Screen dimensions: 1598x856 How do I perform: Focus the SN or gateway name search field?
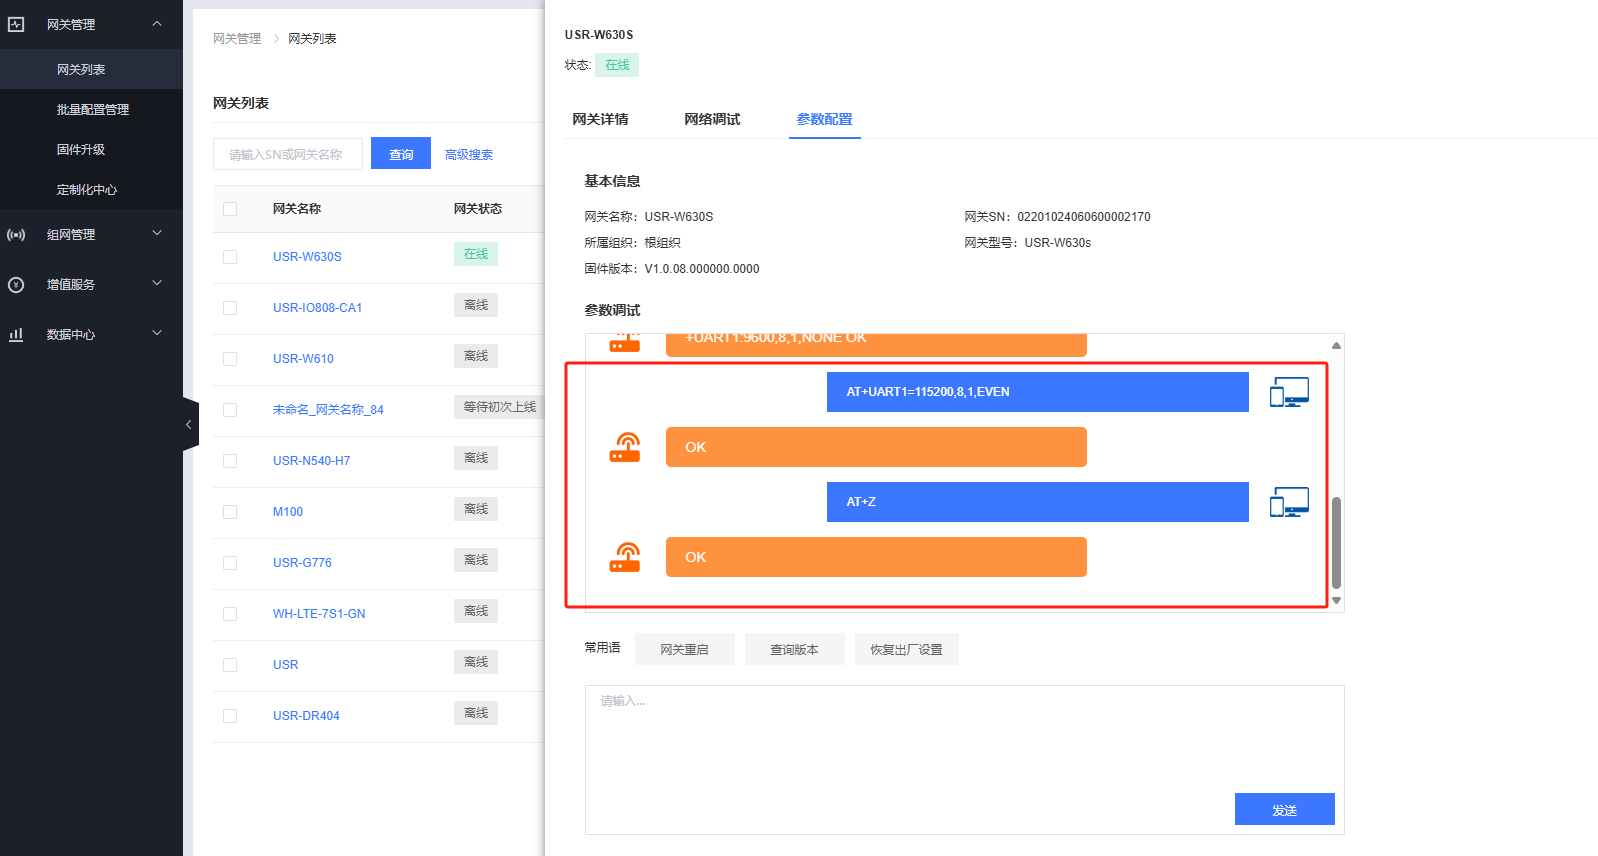(x=288, y=155)
